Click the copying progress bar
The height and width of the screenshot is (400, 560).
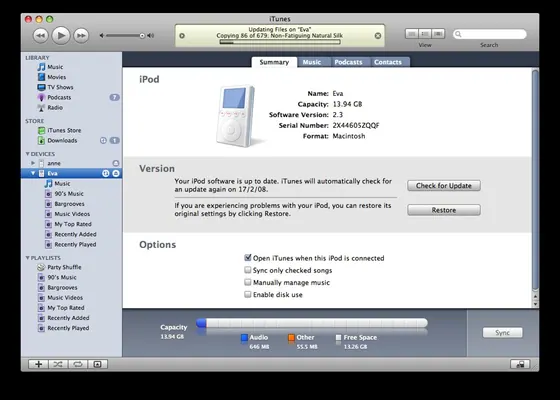coord(280,42)
